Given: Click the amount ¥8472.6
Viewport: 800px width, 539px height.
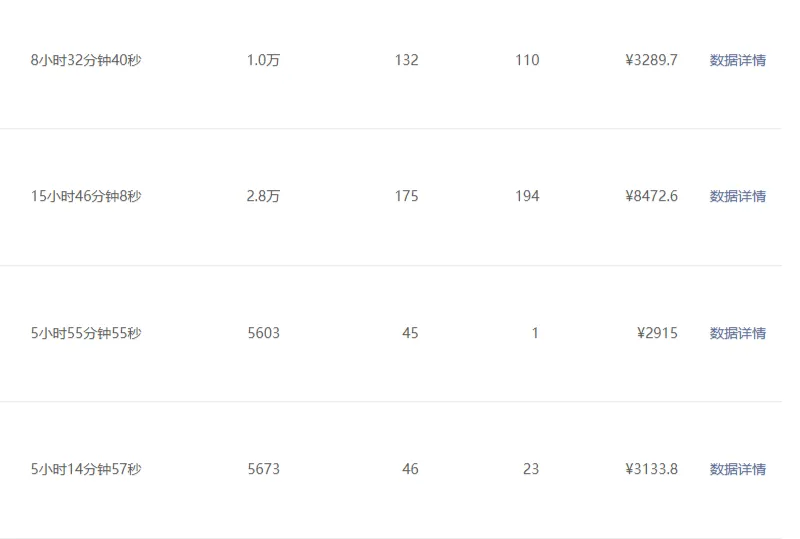Looking at the screenshot, I should 651,196.
